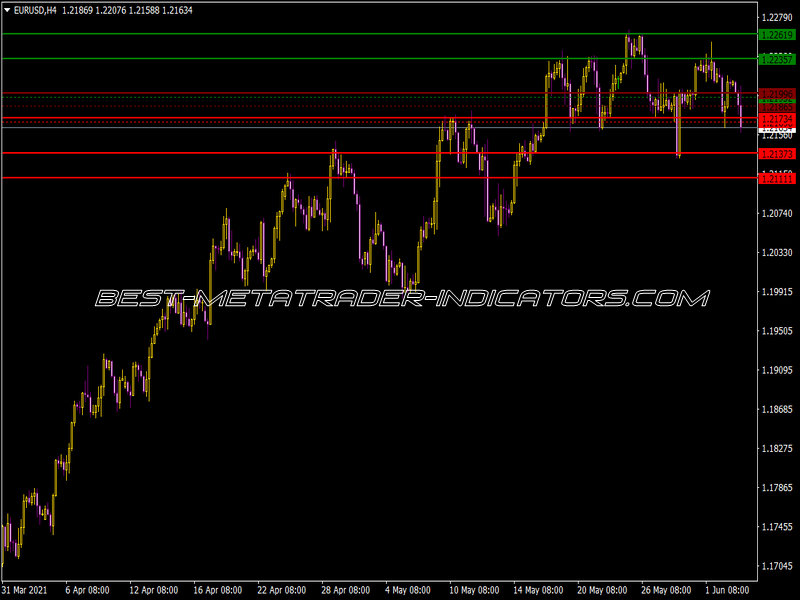Click the 1 Jun 08:00 time label
Image resolution: width=800 pixels, height=600 pixels.
(x=727, y=590)
